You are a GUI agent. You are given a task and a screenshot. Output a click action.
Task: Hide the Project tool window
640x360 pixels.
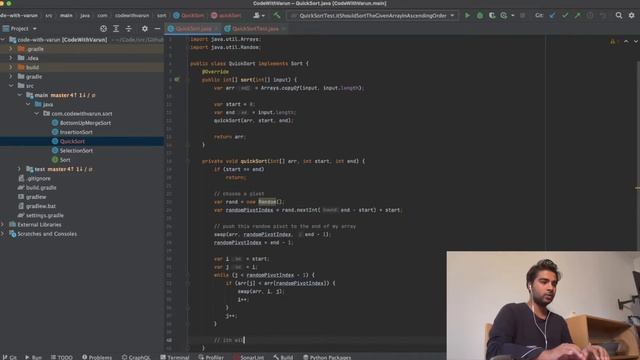[x=157, y=29]
